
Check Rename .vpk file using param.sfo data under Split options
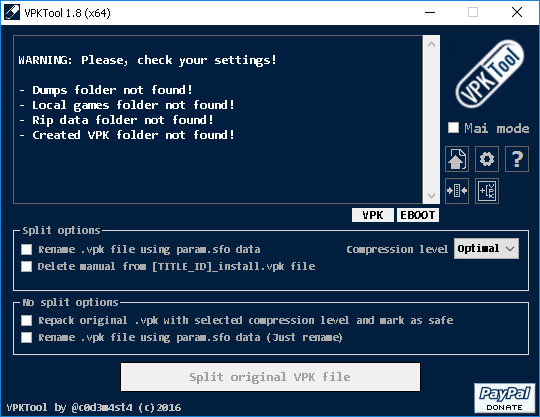[27, 249]
